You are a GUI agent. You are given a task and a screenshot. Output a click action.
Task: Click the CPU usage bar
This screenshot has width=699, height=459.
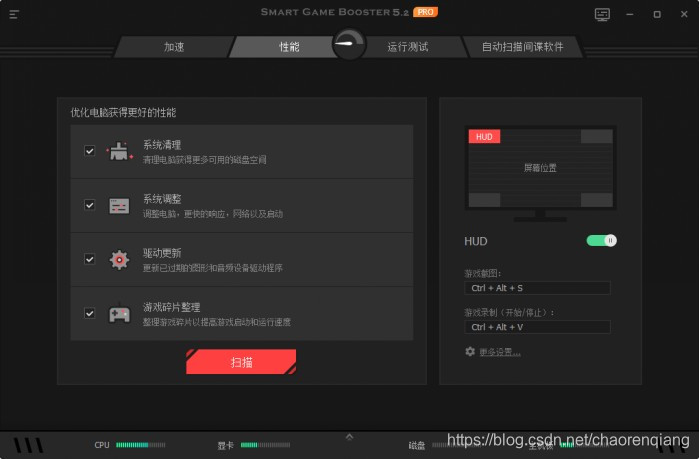pyautogui.click(x=140, y=445)
